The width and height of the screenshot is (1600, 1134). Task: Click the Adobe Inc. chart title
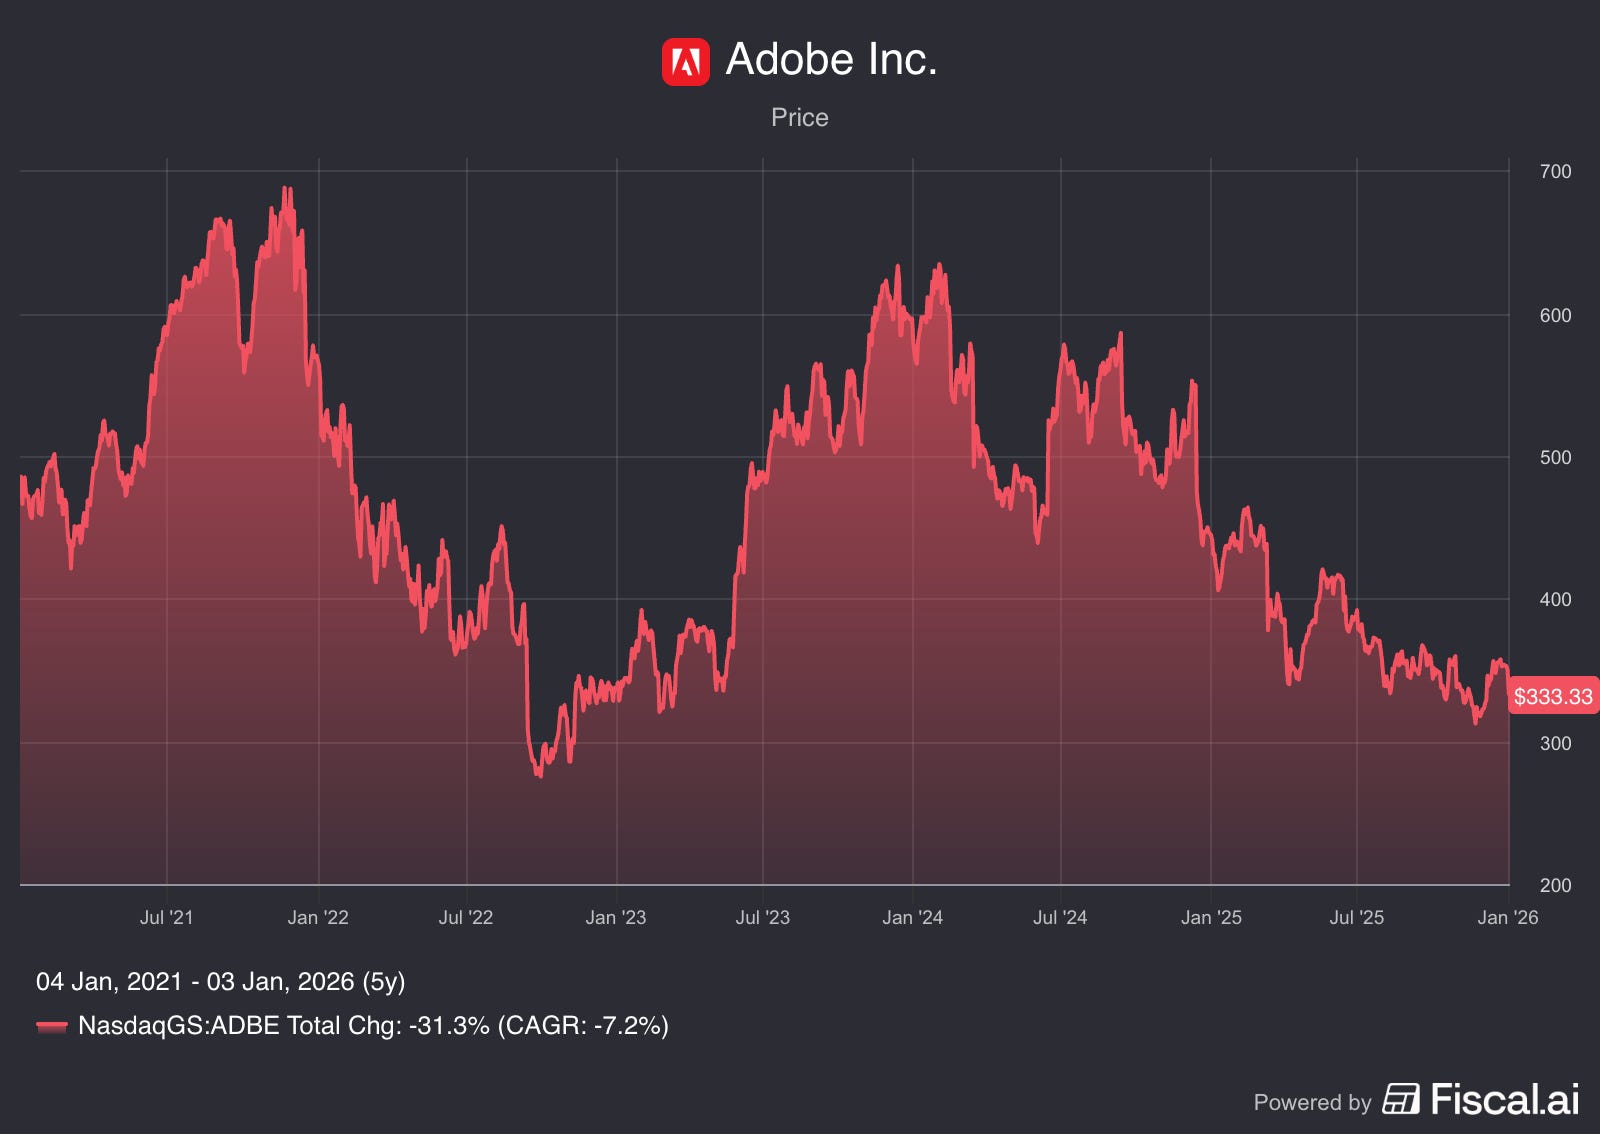point(831,60)
